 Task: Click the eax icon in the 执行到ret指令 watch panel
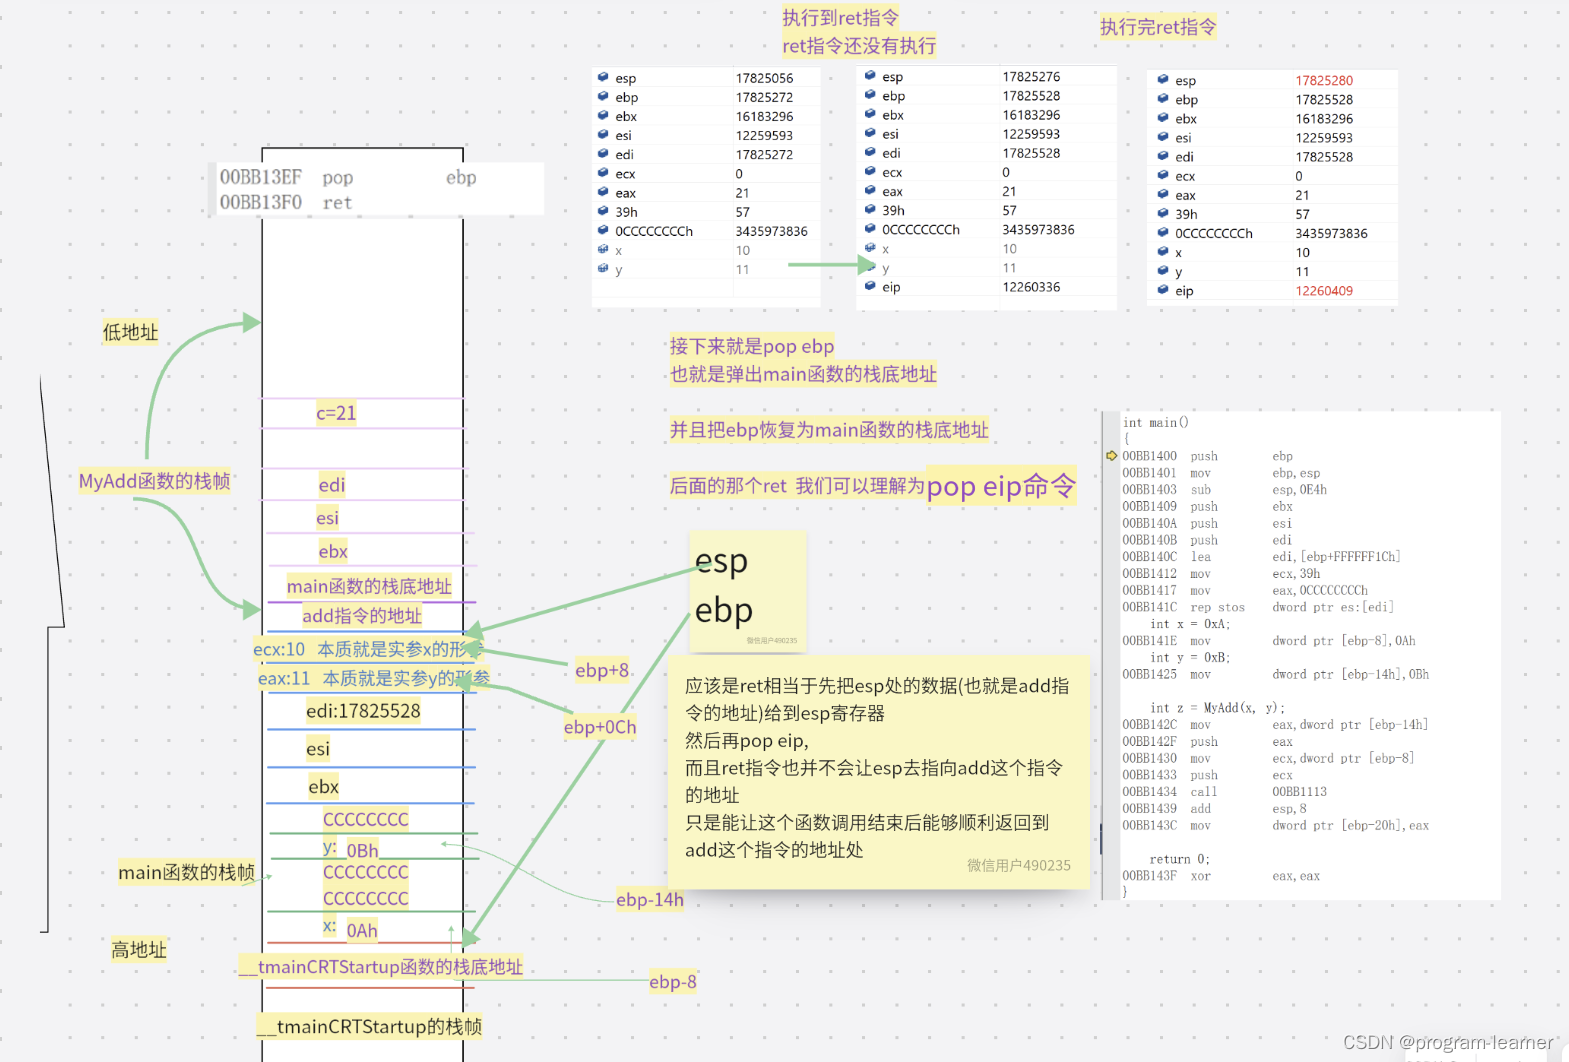point(870,190)
